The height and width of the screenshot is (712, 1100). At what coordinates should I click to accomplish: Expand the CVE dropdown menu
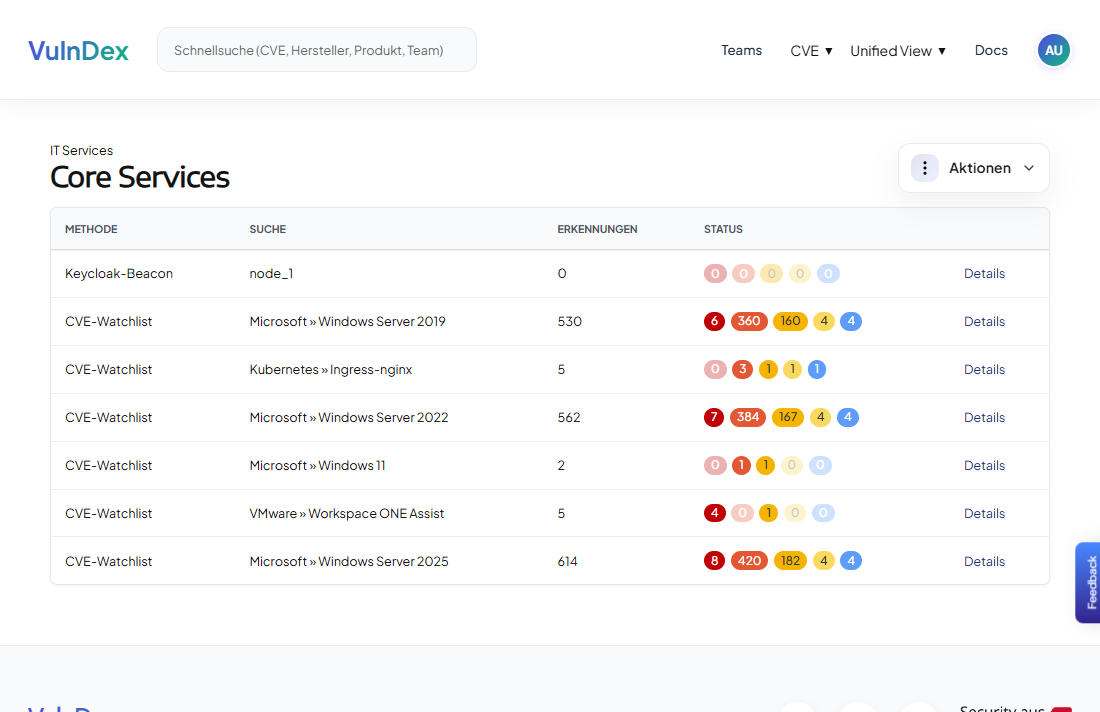pos(811,51)
